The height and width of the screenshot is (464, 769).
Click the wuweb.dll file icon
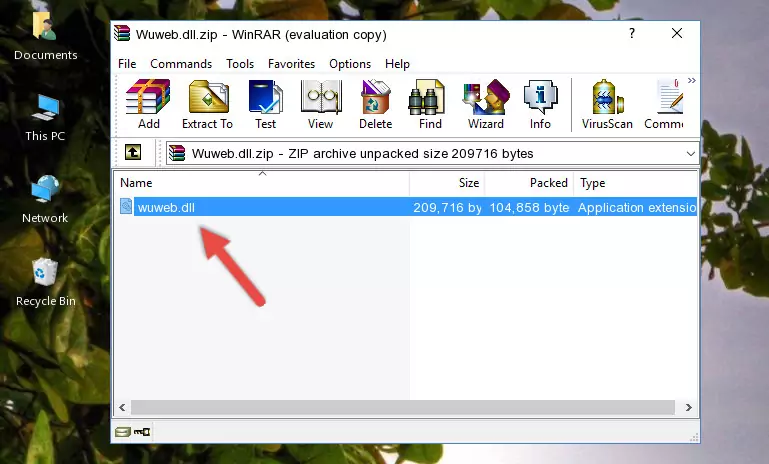click(126, 206)
